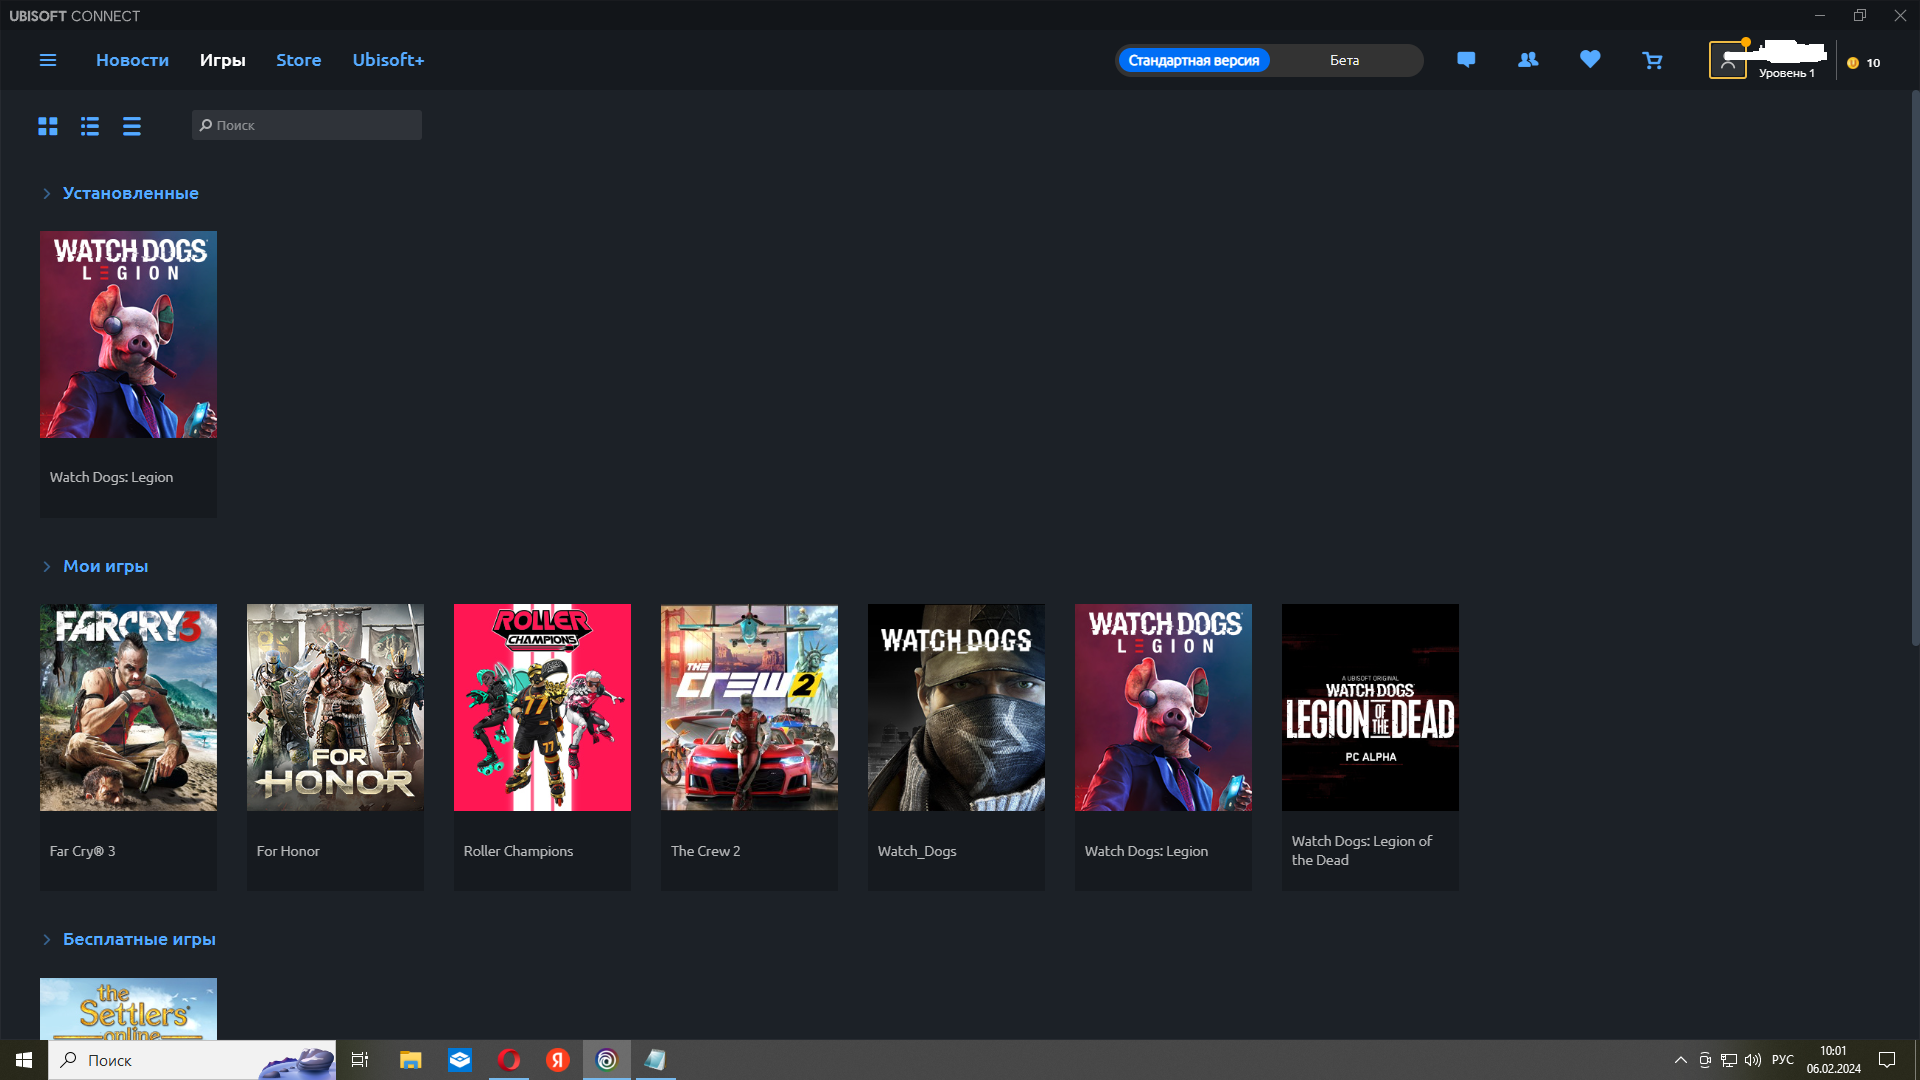
Task: Open The Settlers Online cover
Action: click(128, 1008)
